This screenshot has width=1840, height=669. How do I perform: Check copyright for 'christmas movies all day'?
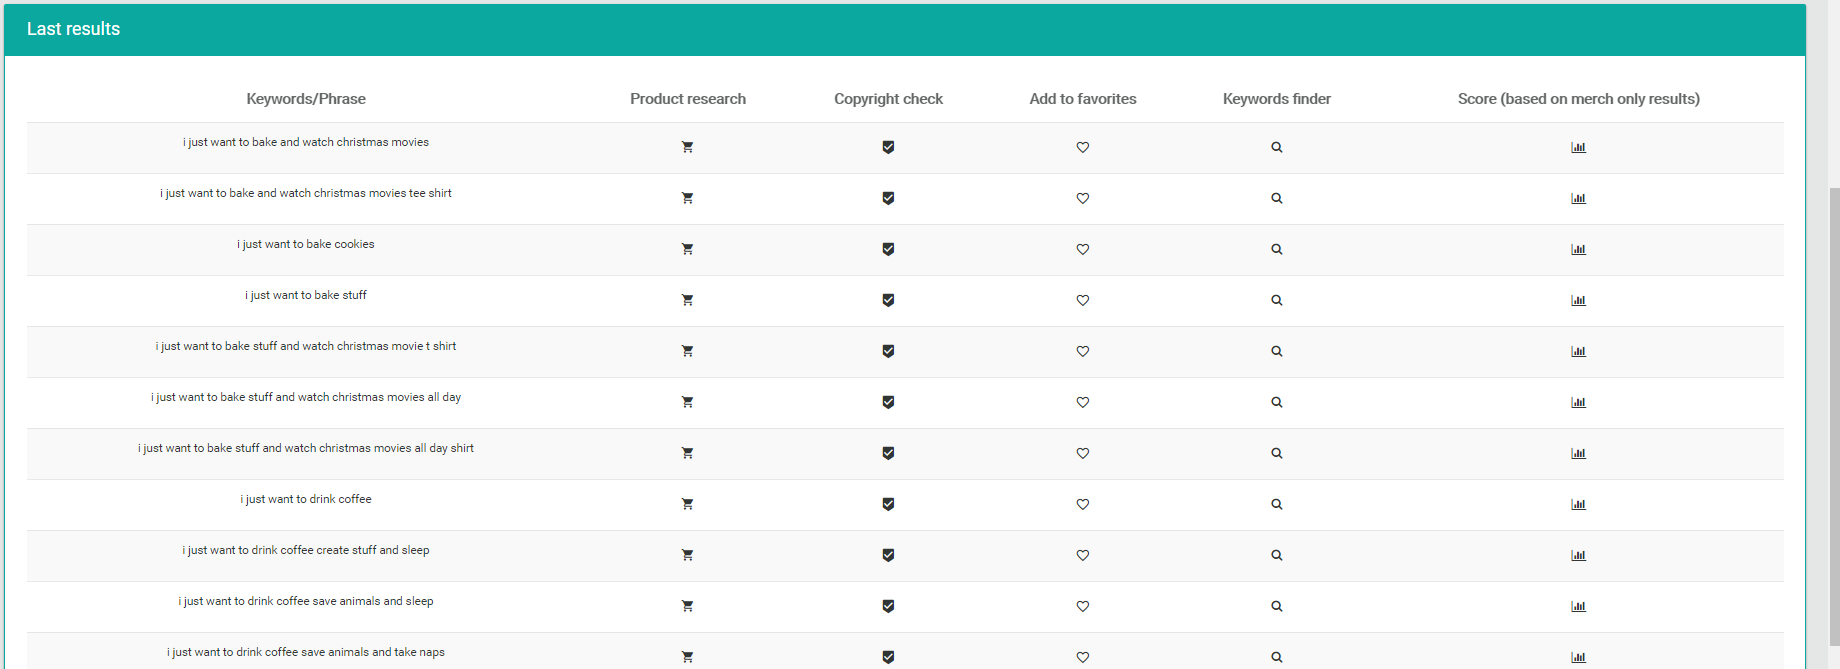[888, 402]
